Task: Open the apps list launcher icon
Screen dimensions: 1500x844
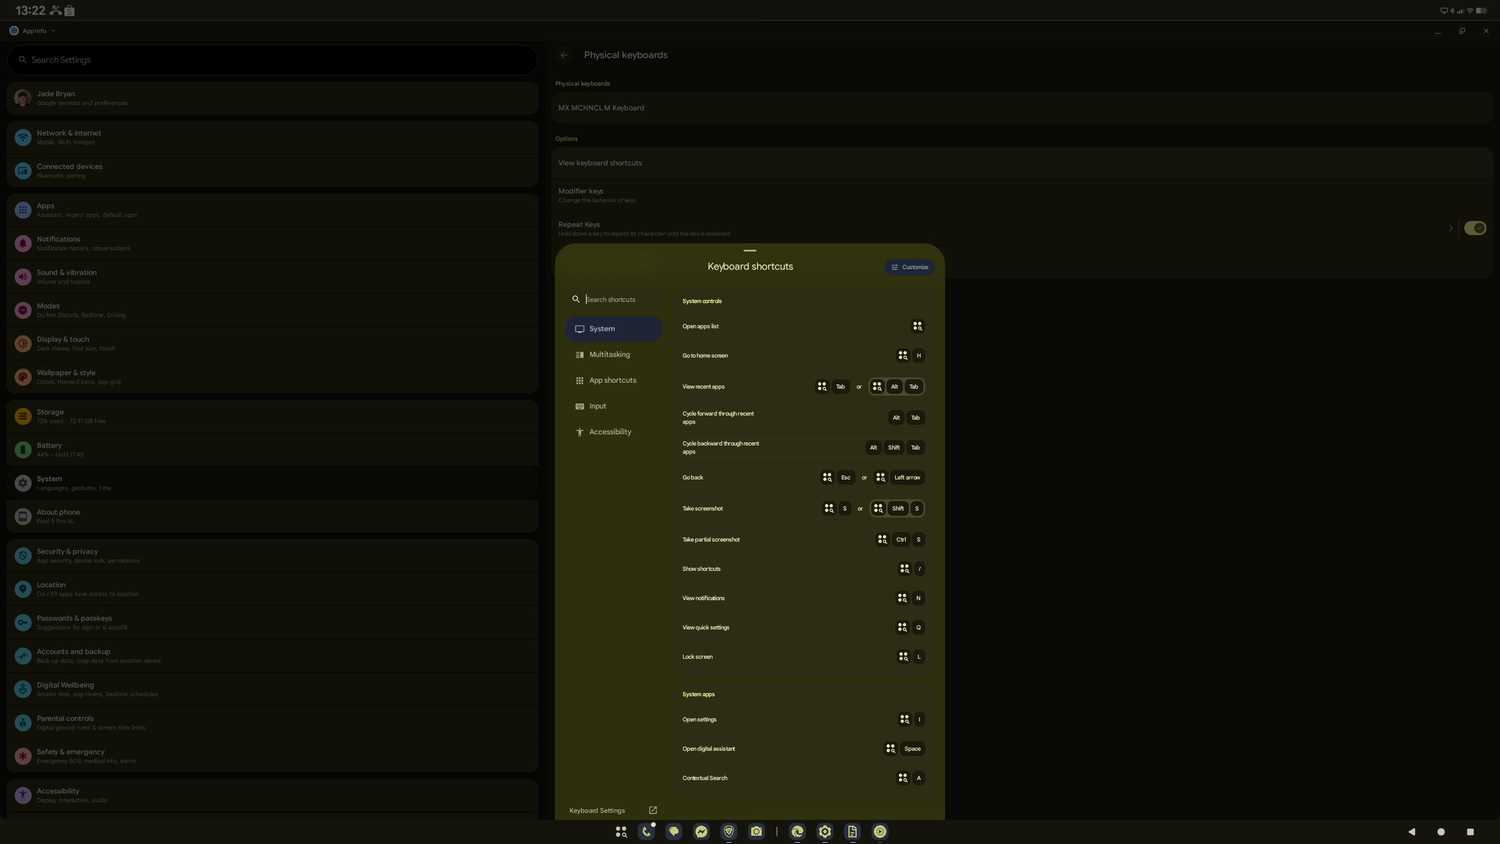Action: click(621, 832)
